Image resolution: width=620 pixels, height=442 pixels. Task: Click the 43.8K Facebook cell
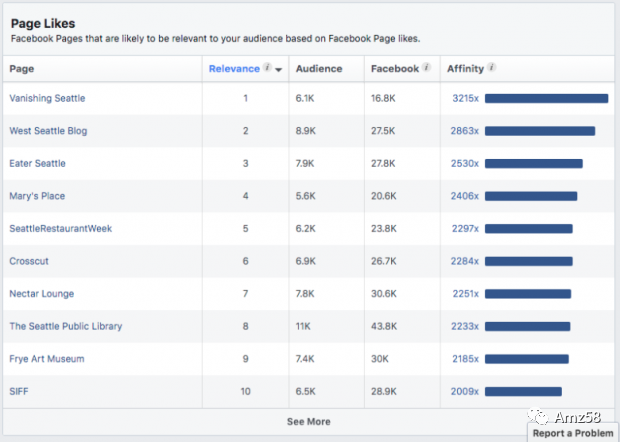click(384, 326)
